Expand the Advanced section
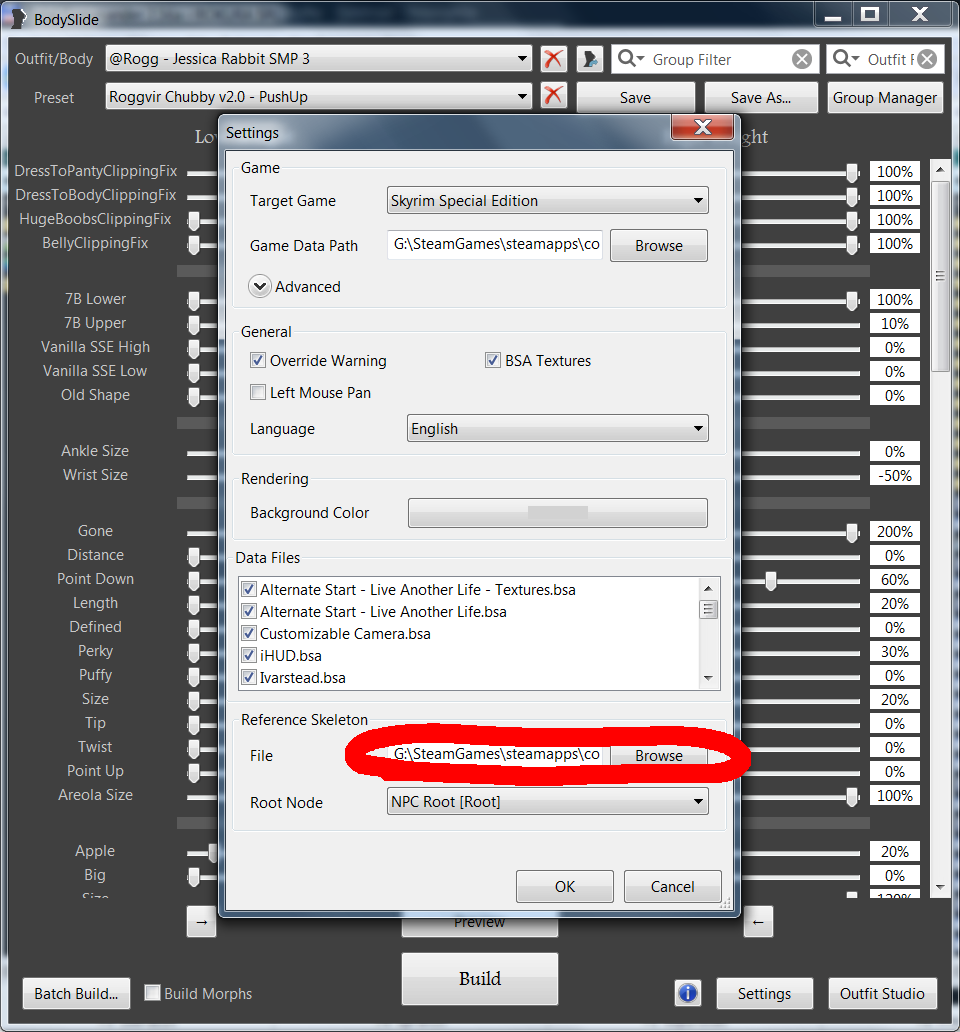This screenshot has height=1032, width=960. coord(260,286)
